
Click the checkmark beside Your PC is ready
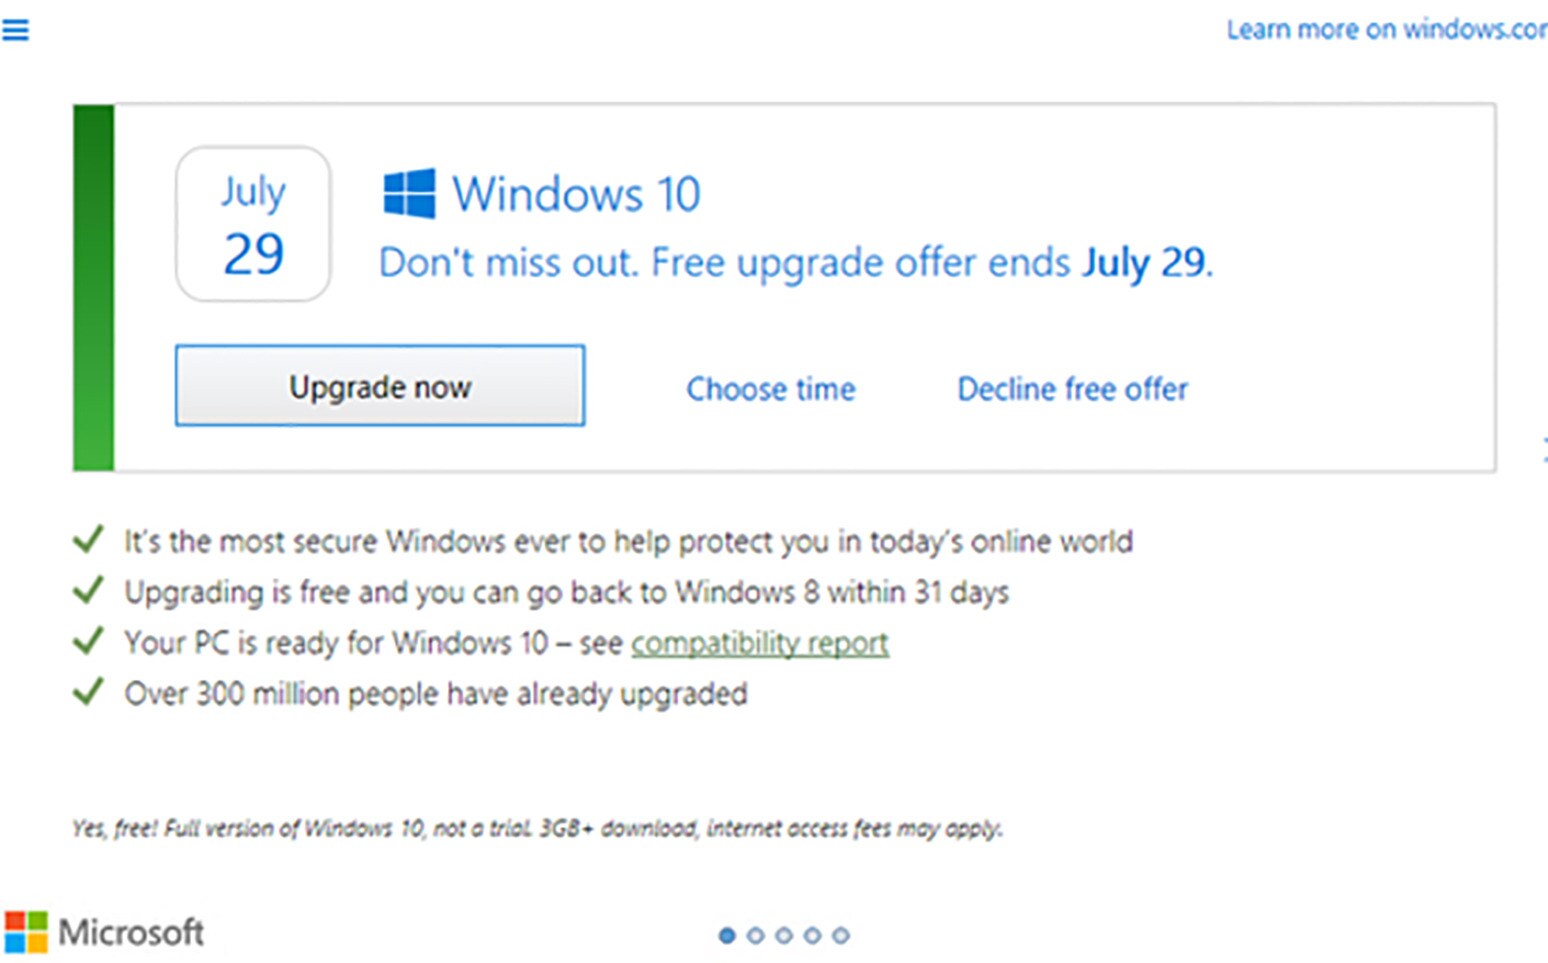89,640
